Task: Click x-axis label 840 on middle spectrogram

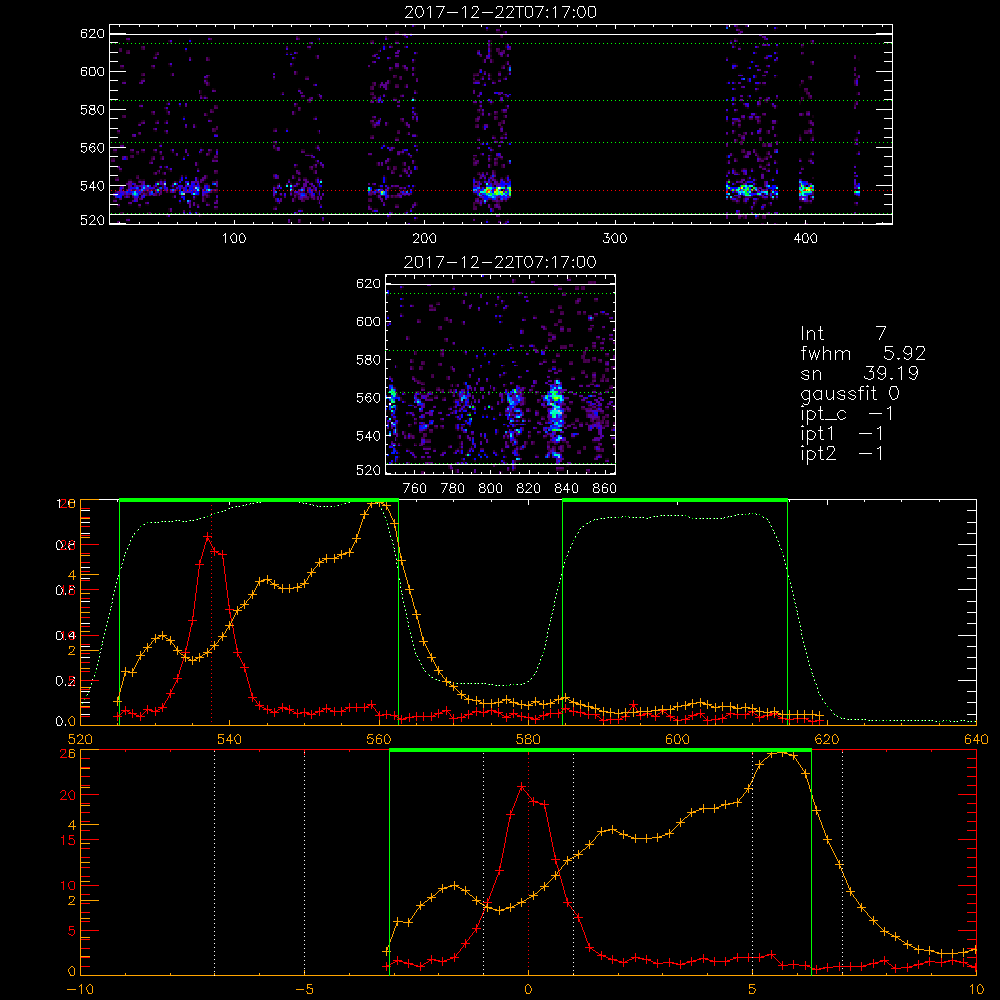Action: click(566, 489)
